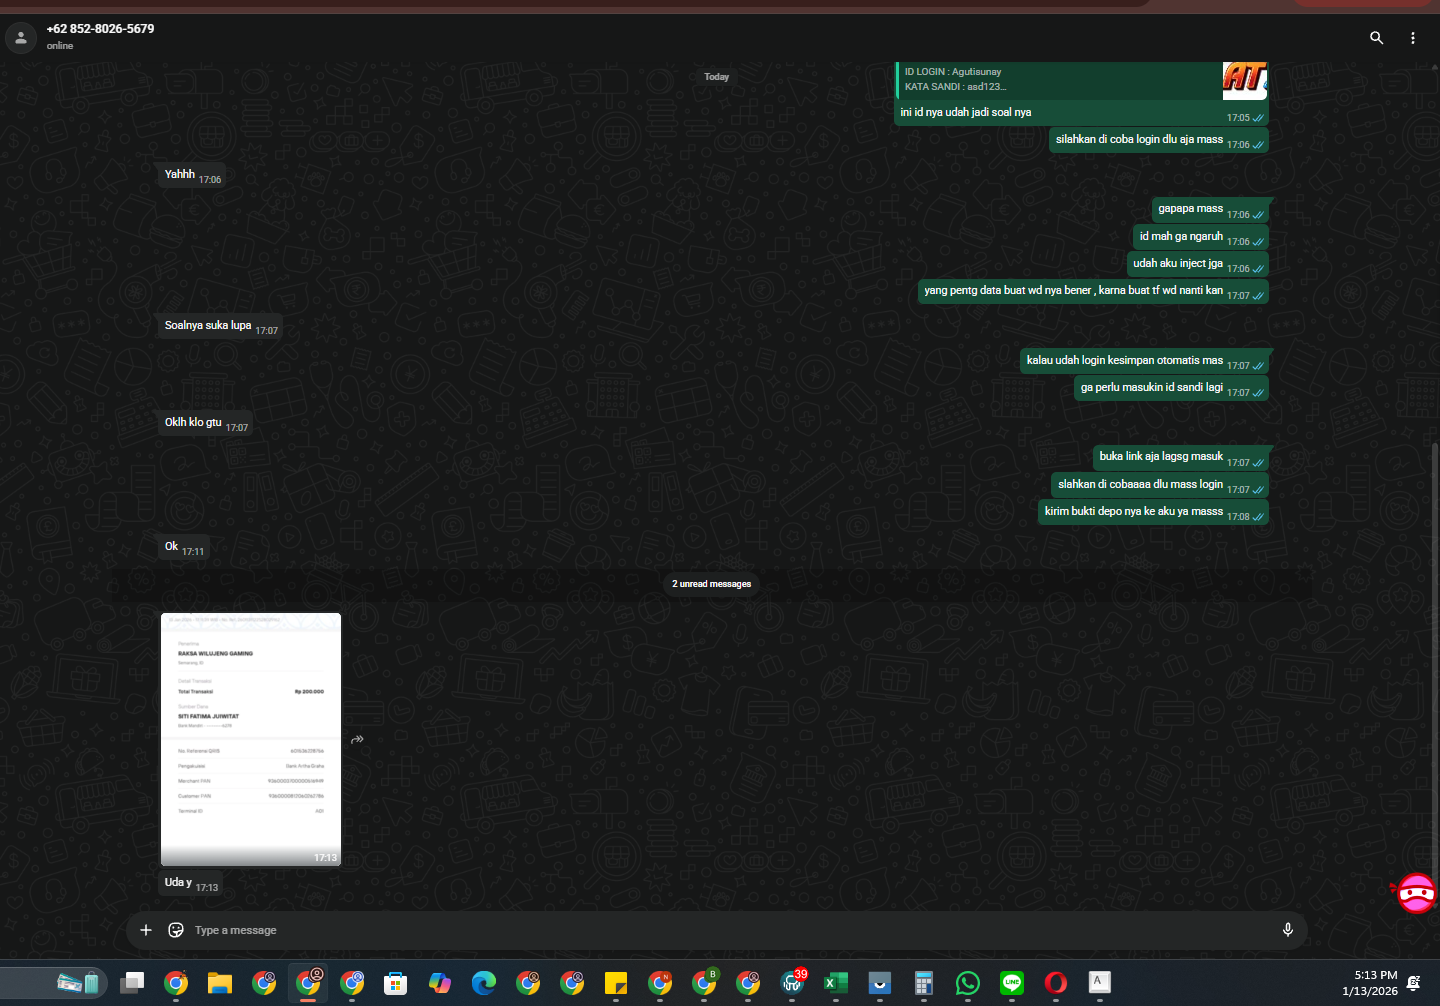Screen dimensions: 1440x1006
Task: Open the attach plus menu
Action: click(146, 930)
